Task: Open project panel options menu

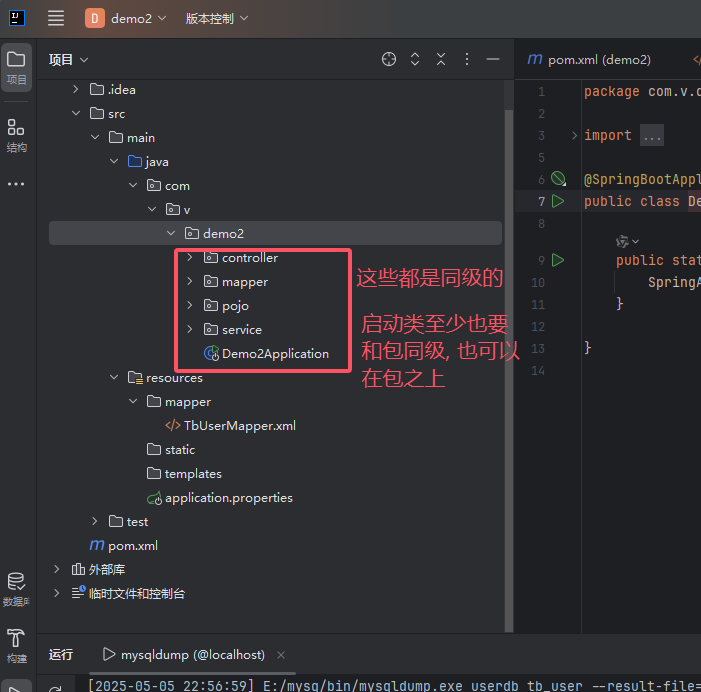Action: coord(467,59)
